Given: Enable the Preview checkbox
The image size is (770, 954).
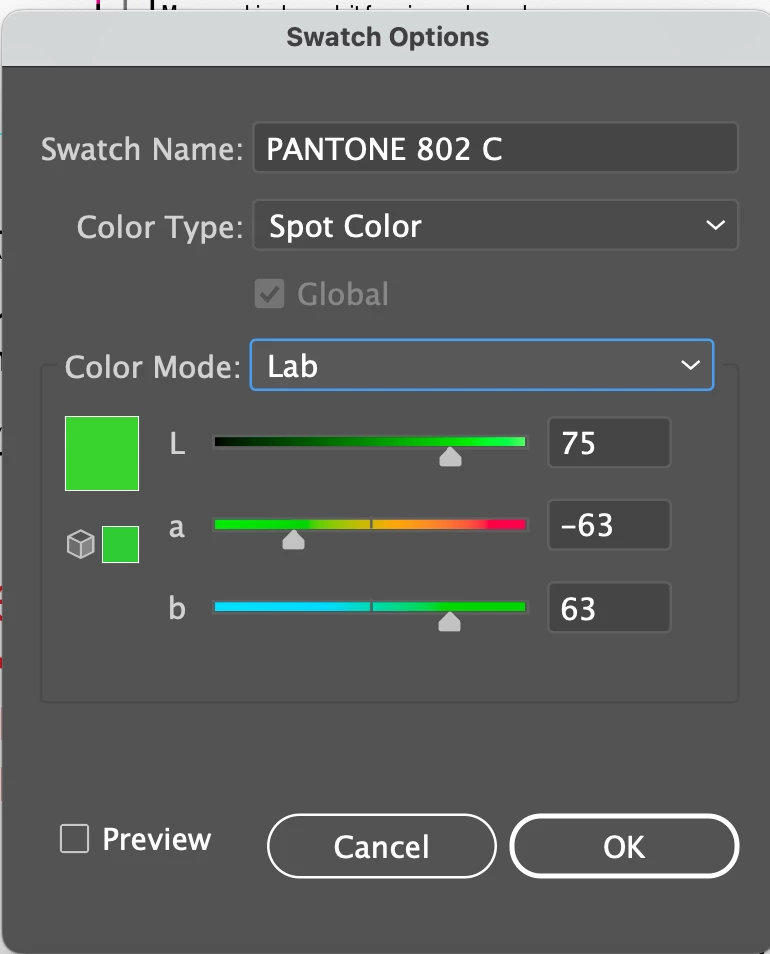Looking at the screenshot, I should [x=75, y=838].
